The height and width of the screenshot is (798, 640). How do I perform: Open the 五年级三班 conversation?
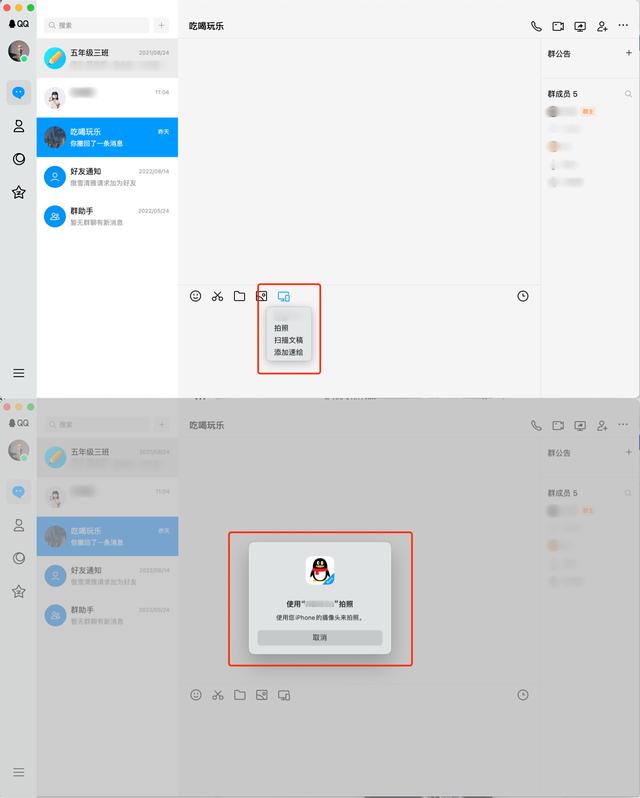click(x=107, y=58)
